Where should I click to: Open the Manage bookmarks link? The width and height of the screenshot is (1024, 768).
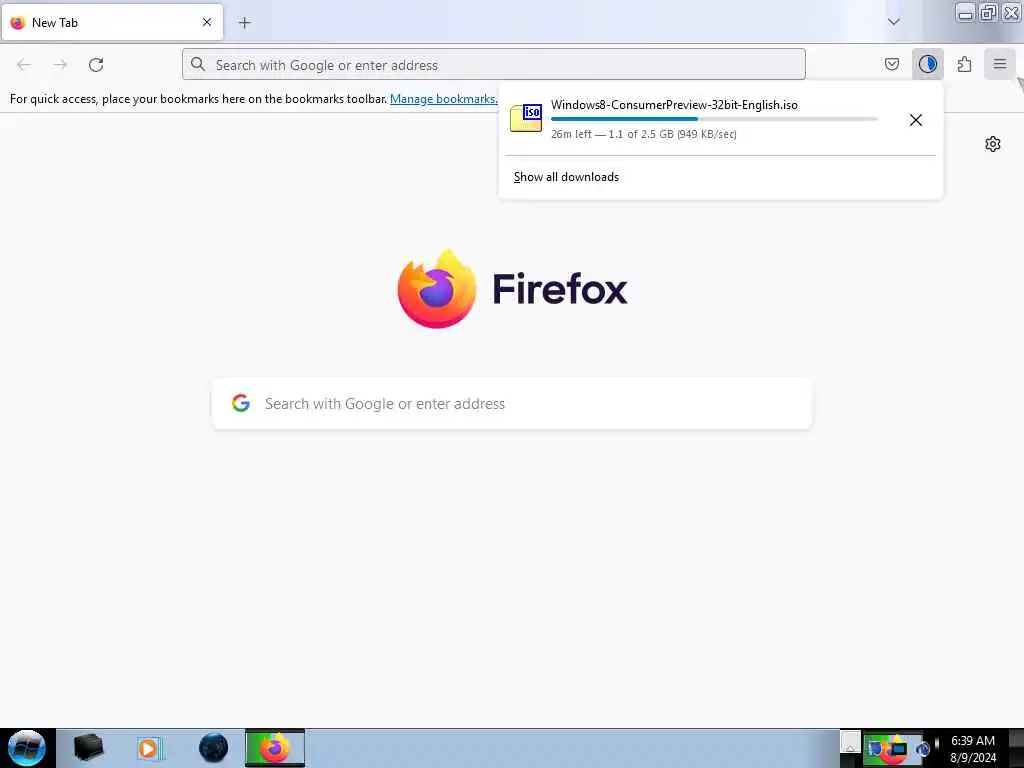point(443,99)
